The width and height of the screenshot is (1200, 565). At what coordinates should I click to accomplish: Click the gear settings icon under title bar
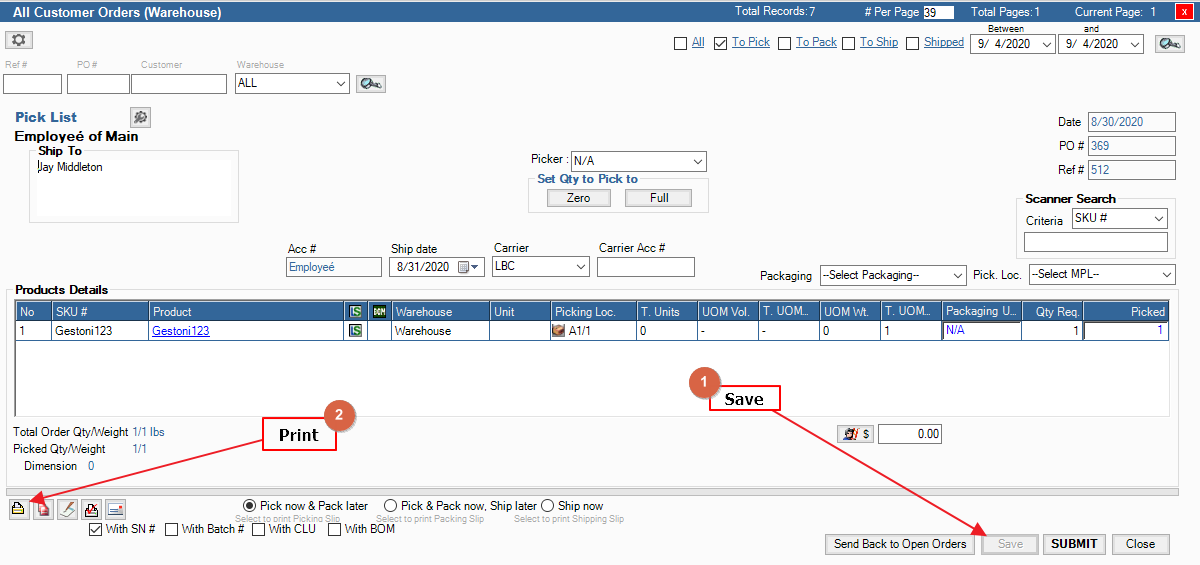click(x=20, y=40)
